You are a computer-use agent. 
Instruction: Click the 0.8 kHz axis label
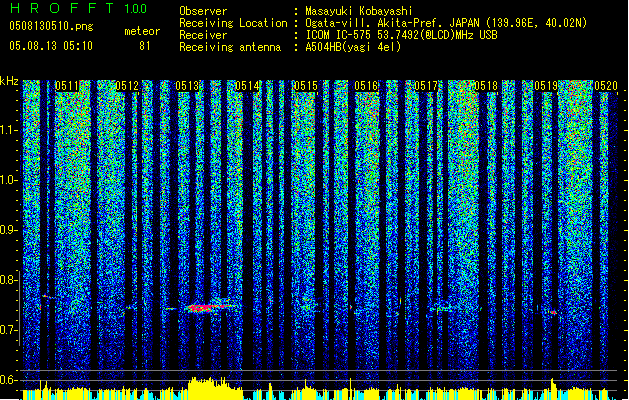pyautogui.click(x=9, y=280)
